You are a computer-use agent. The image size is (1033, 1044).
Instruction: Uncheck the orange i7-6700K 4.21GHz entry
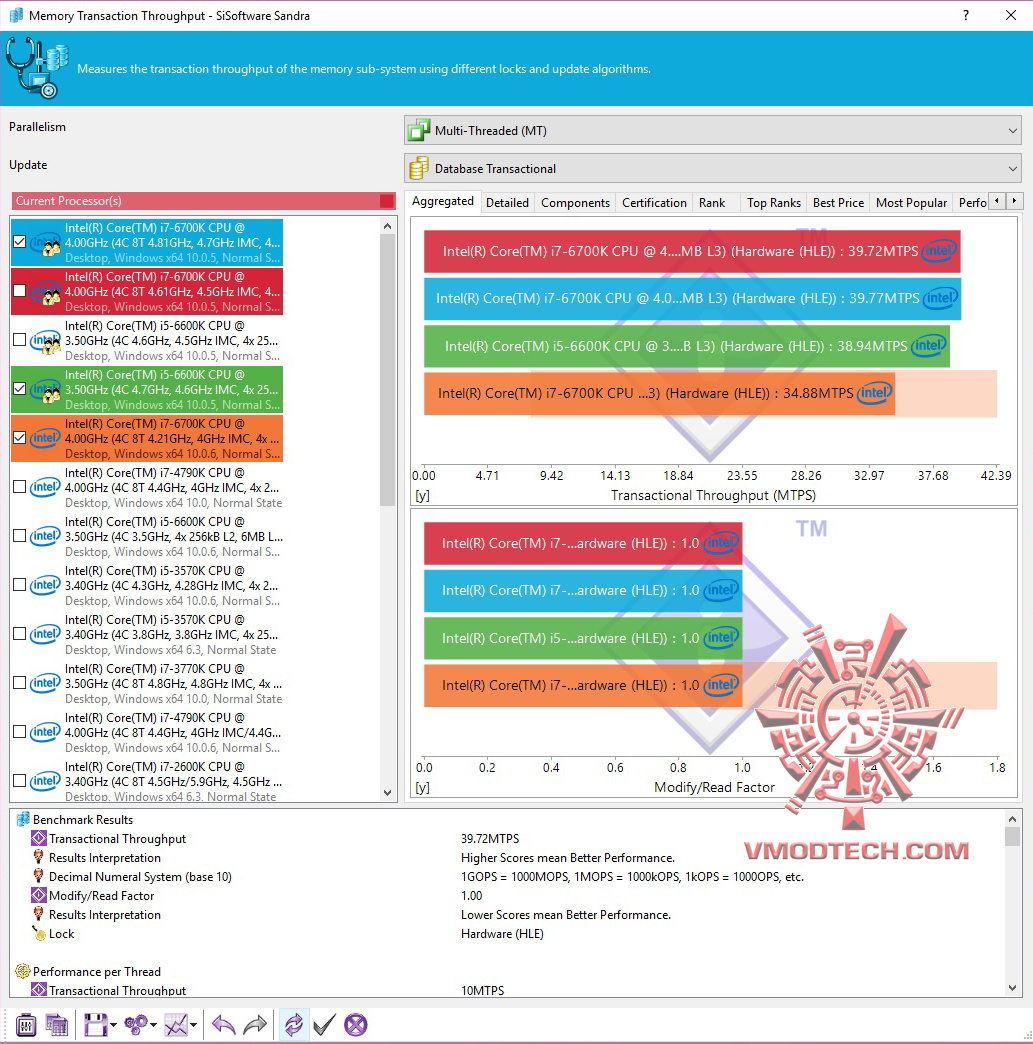[19, 437]
